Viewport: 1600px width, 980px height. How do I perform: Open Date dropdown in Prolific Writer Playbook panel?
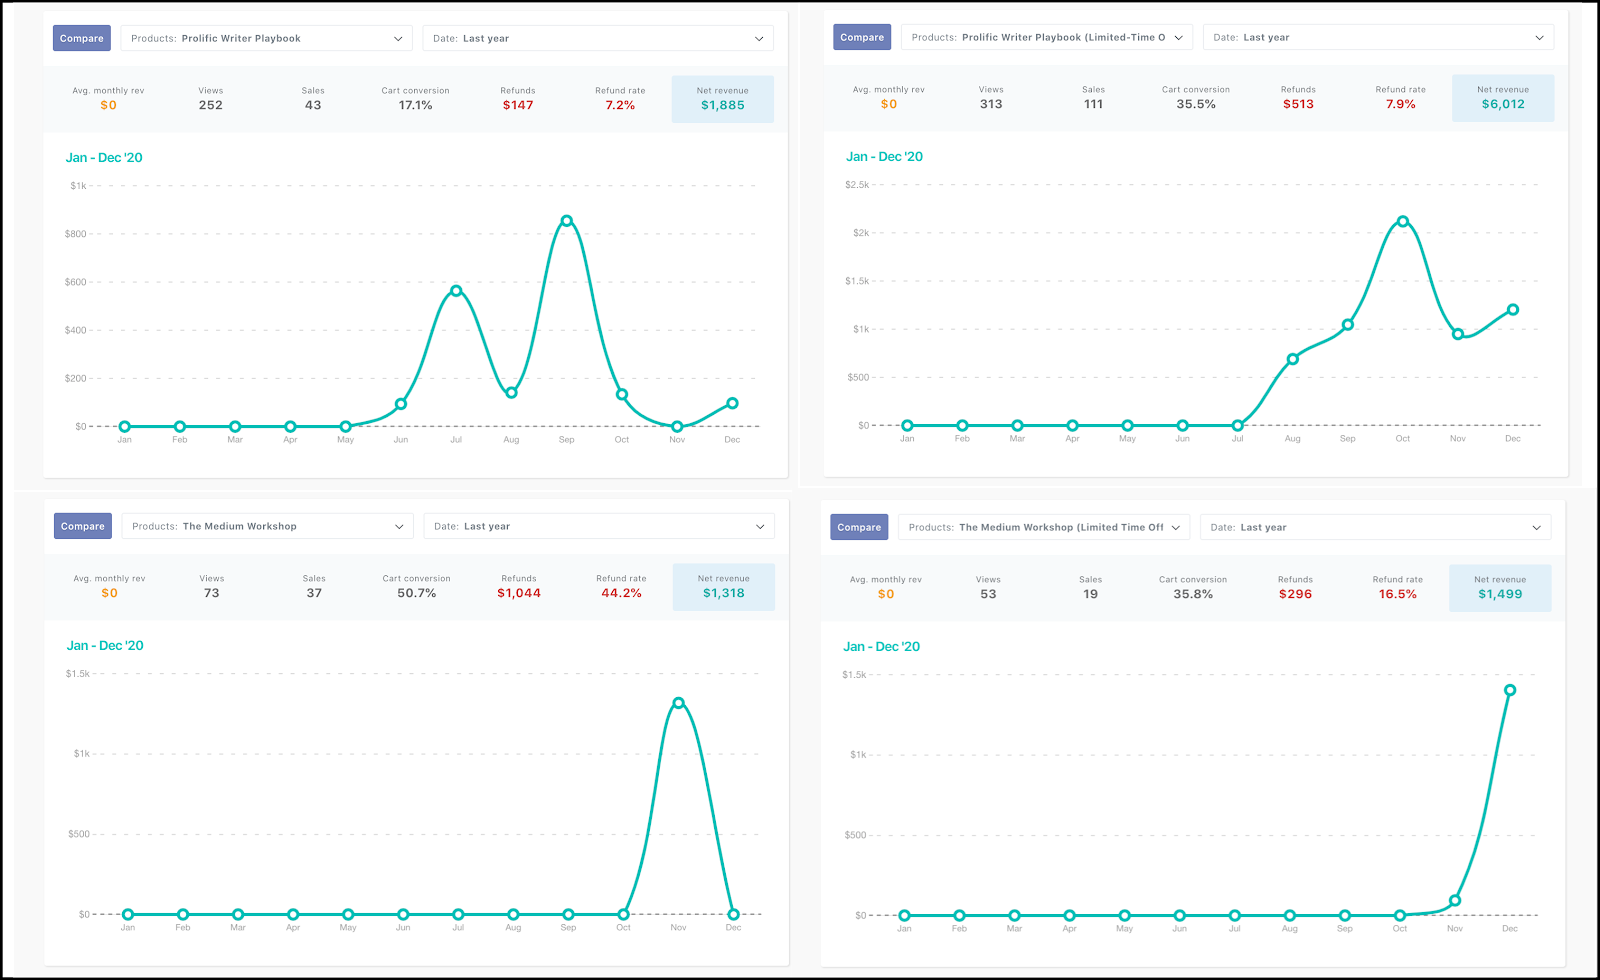pos(598,38)
